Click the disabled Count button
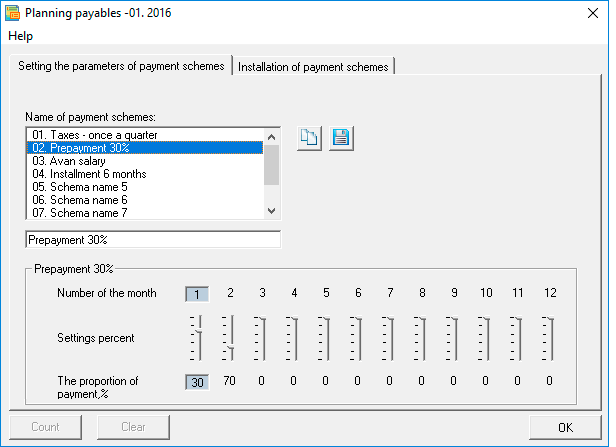This screenshot has width=616, height=447. [x=46, y=427]
